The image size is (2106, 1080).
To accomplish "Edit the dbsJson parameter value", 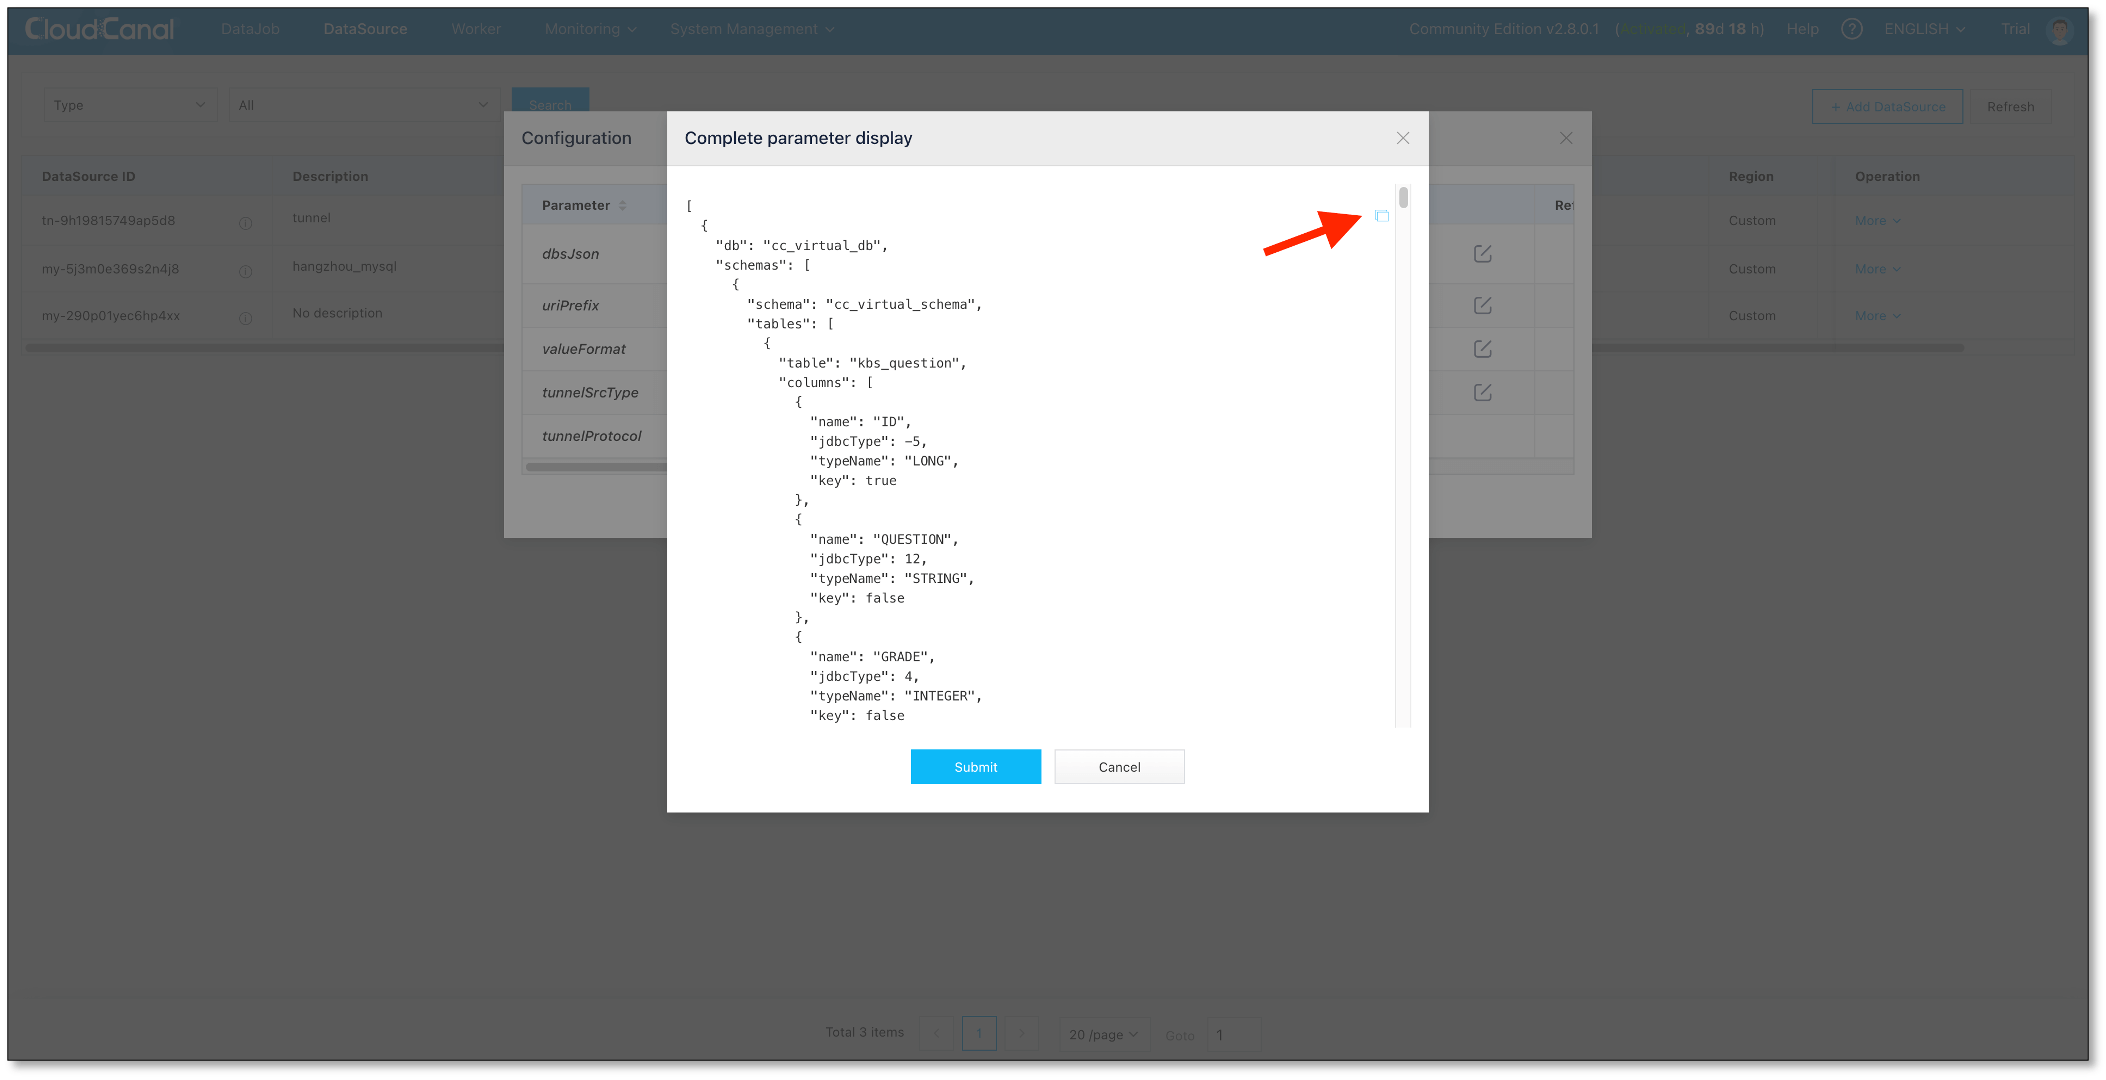I will 1482,254.
